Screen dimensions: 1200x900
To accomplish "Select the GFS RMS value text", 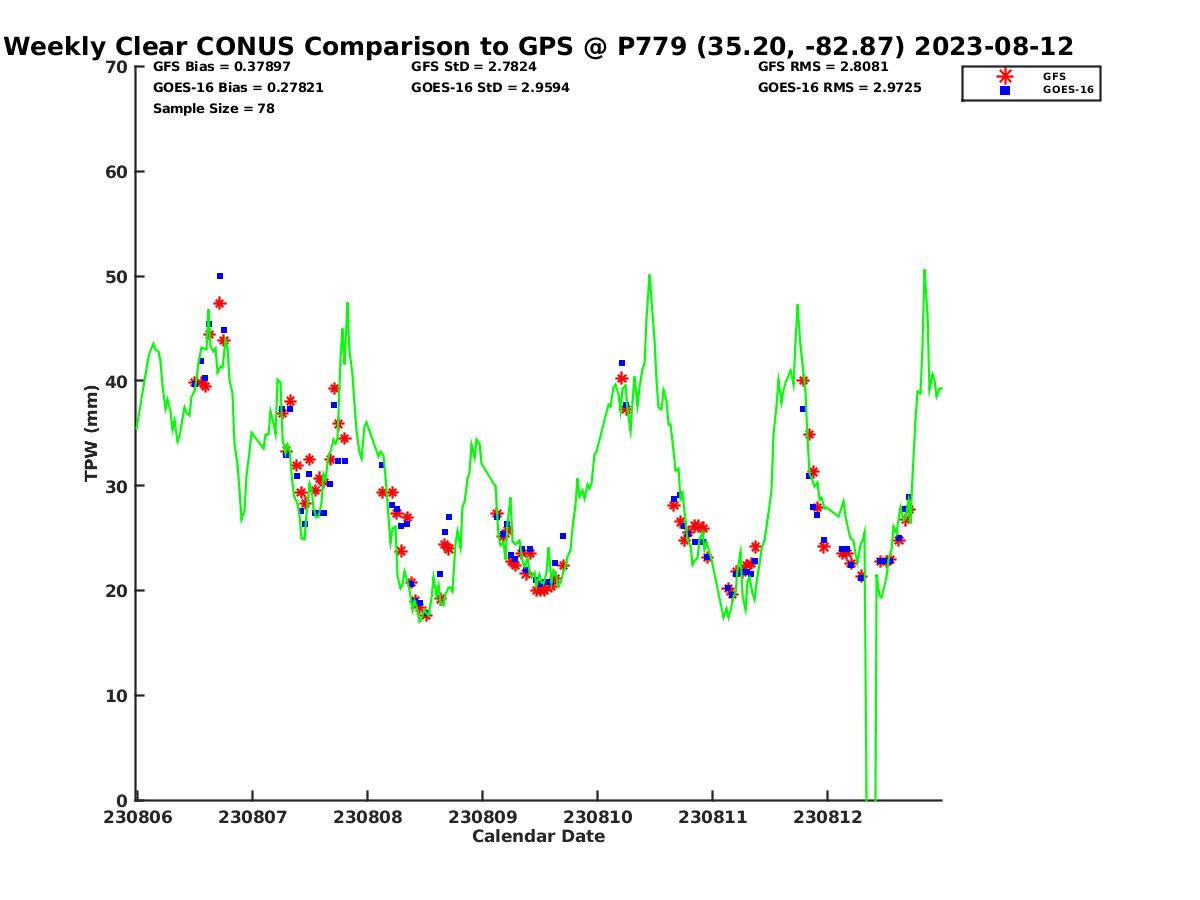I will 823,67.
